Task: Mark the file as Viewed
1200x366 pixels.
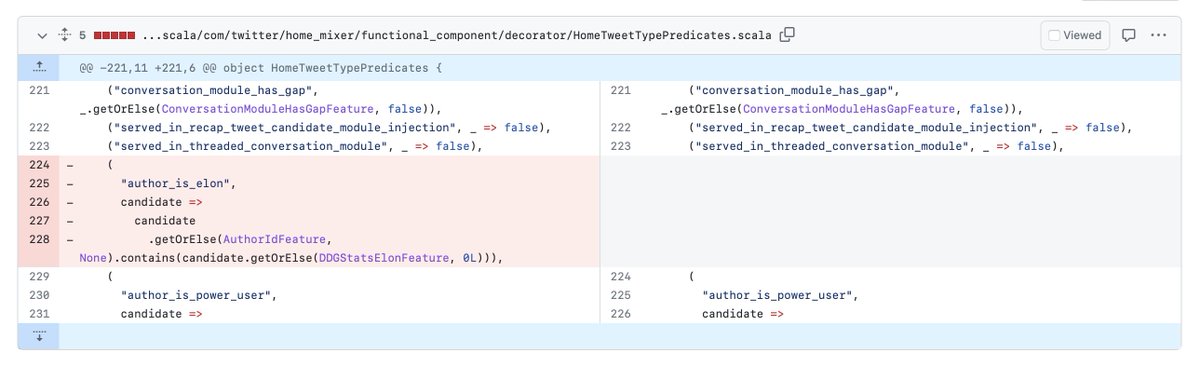Action: [x=1076, y=35]
